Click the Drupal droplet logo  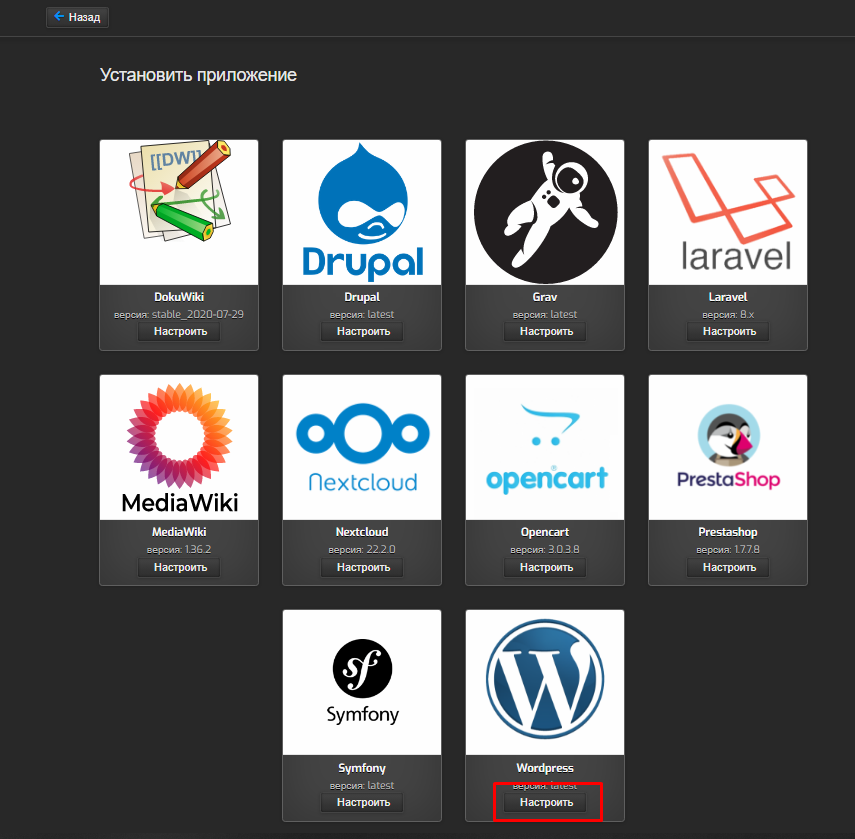point(362,212)
